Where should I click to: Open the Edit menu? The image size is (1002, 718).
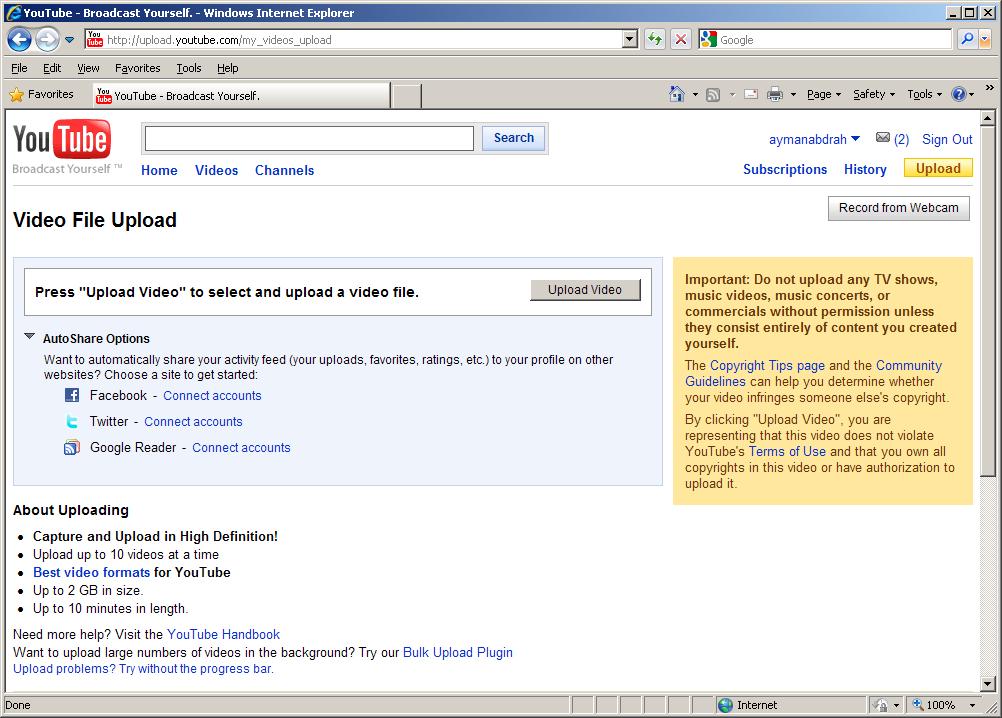(52, 68)
